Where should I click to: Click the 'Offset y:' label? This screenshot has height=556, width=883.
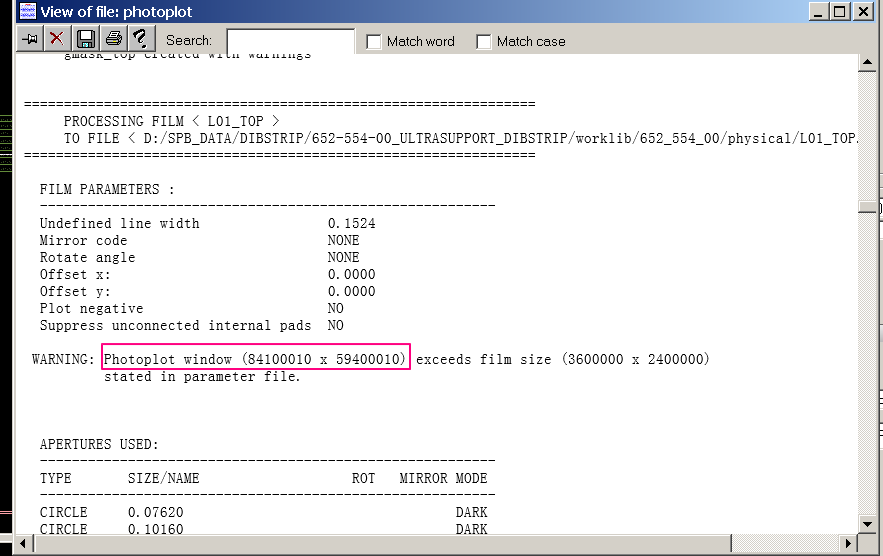click(75, 291)
